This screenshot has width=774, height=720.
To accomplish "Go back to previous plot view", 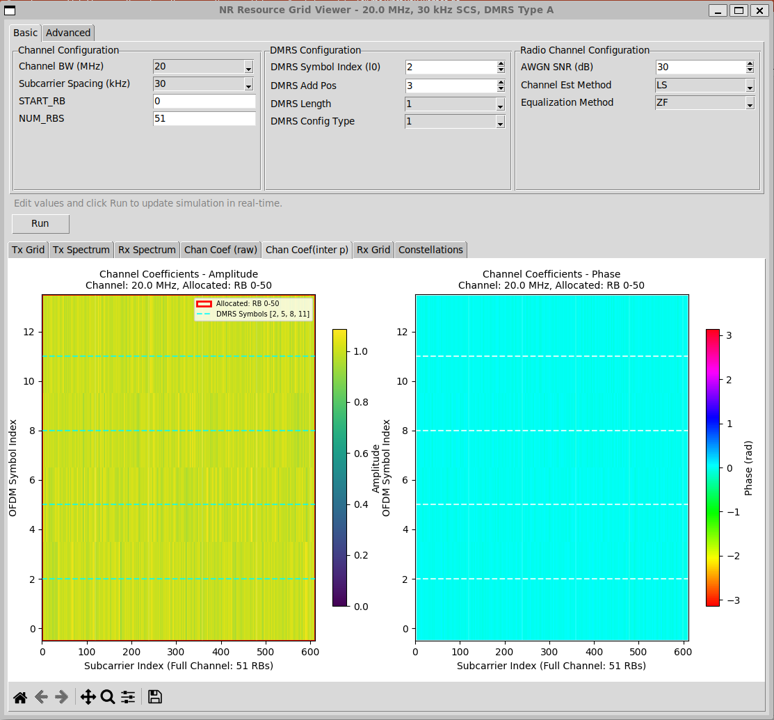I will click(41, 697).
